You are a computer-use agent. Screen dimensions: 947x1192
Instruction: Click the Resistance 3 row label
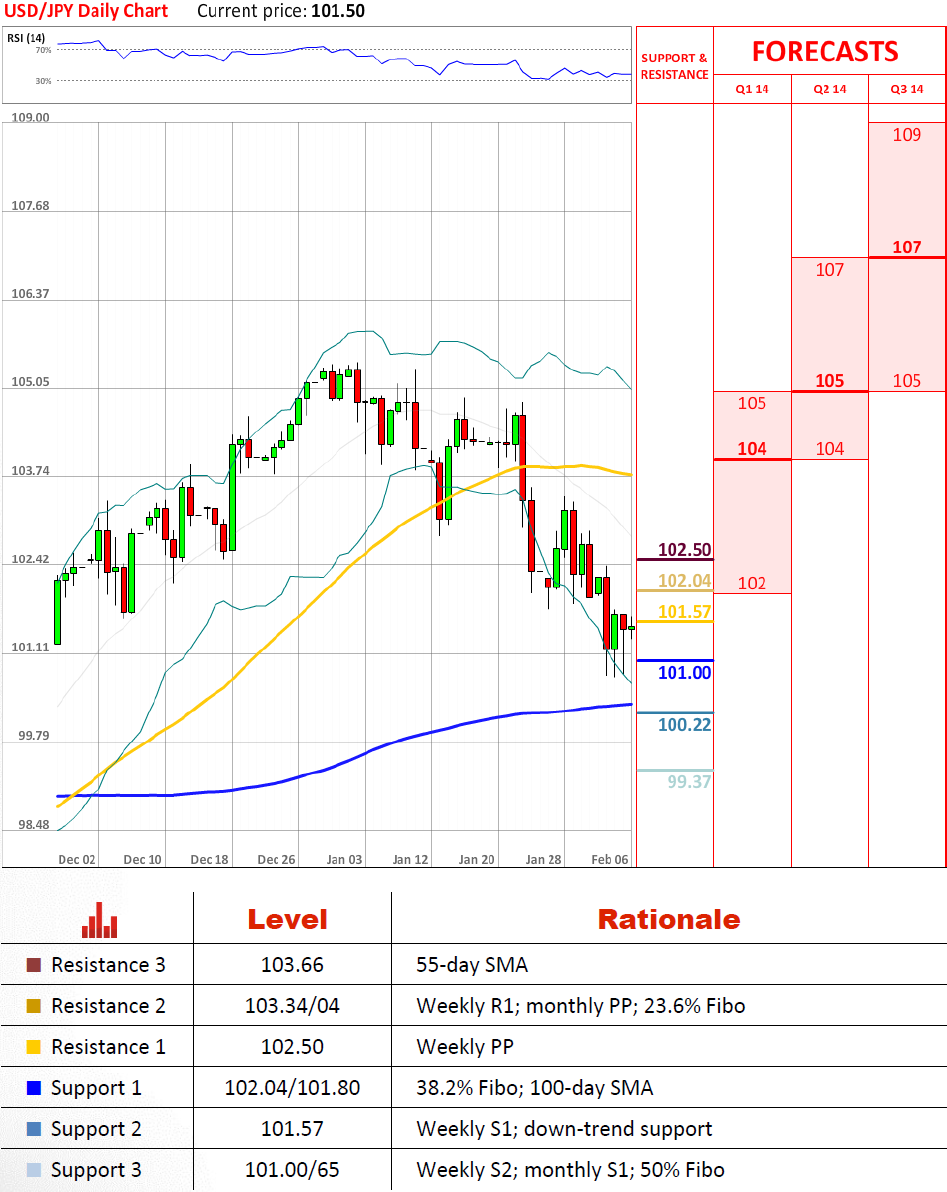(x=108, y=965)
